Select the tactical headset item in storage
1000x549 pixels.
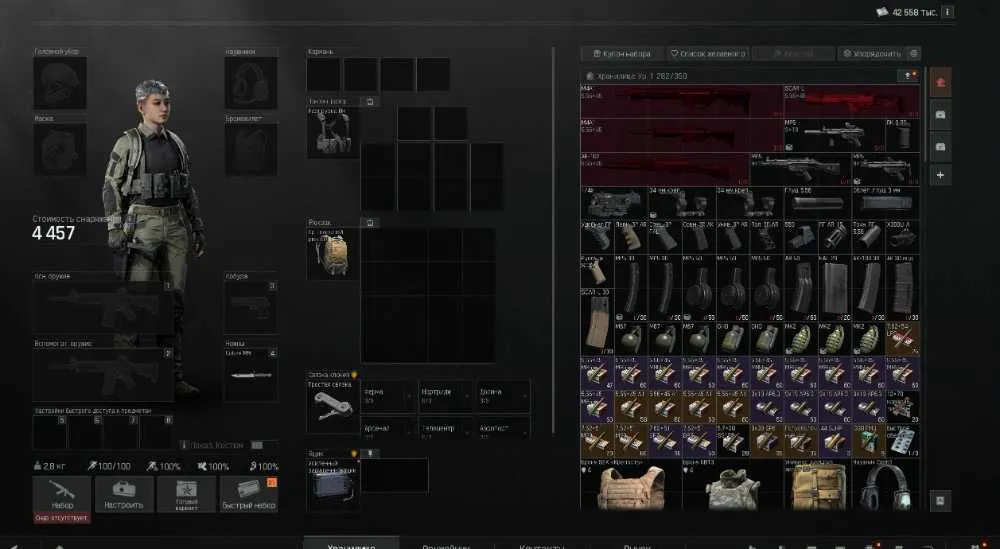point(886,484)
